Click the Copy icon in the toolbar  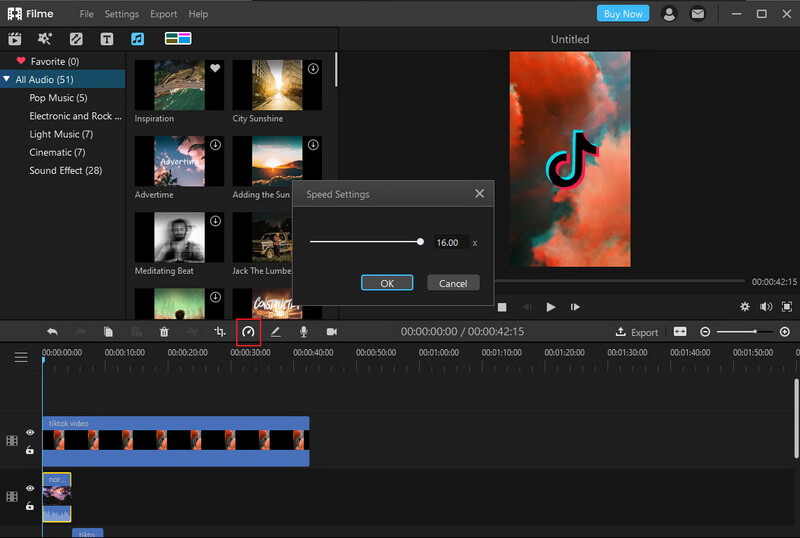tap(108, 332)
